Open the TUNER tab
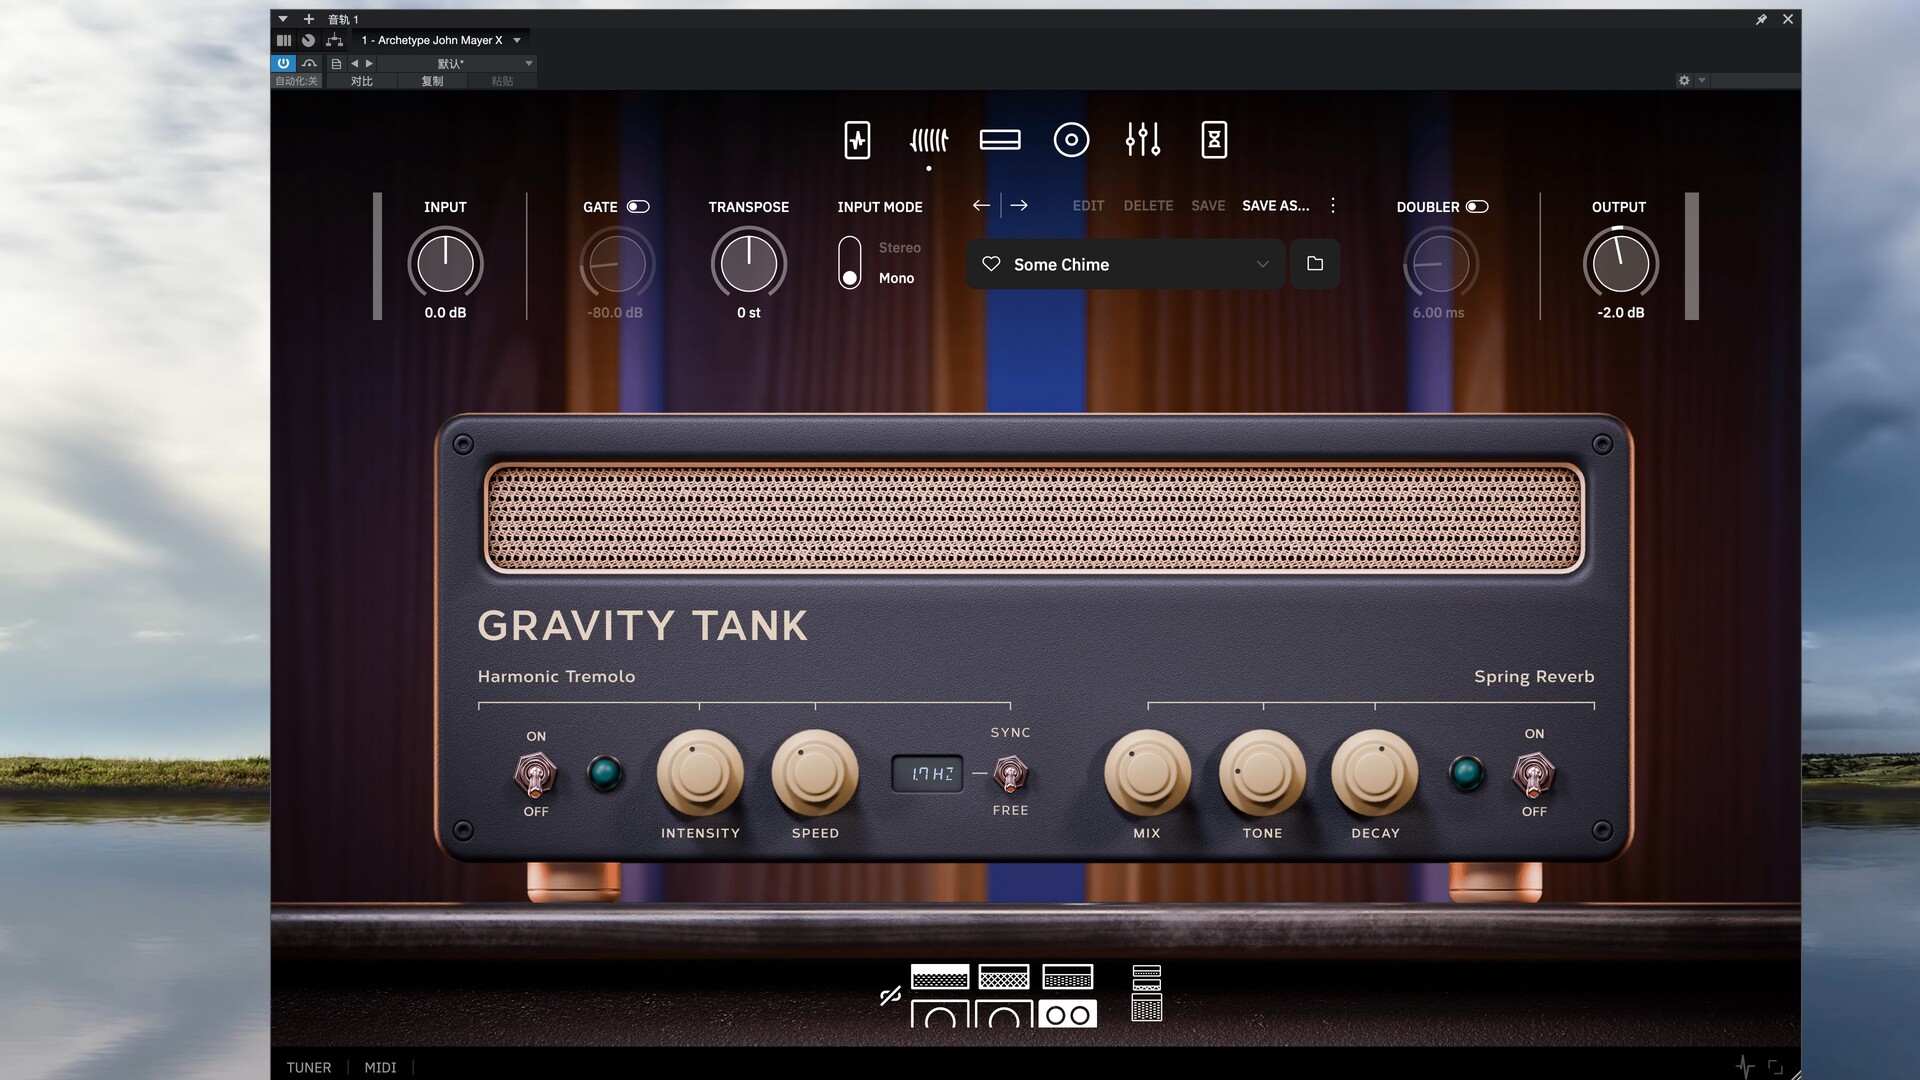This screenshot has width=1920, height=1080. 308,1067
